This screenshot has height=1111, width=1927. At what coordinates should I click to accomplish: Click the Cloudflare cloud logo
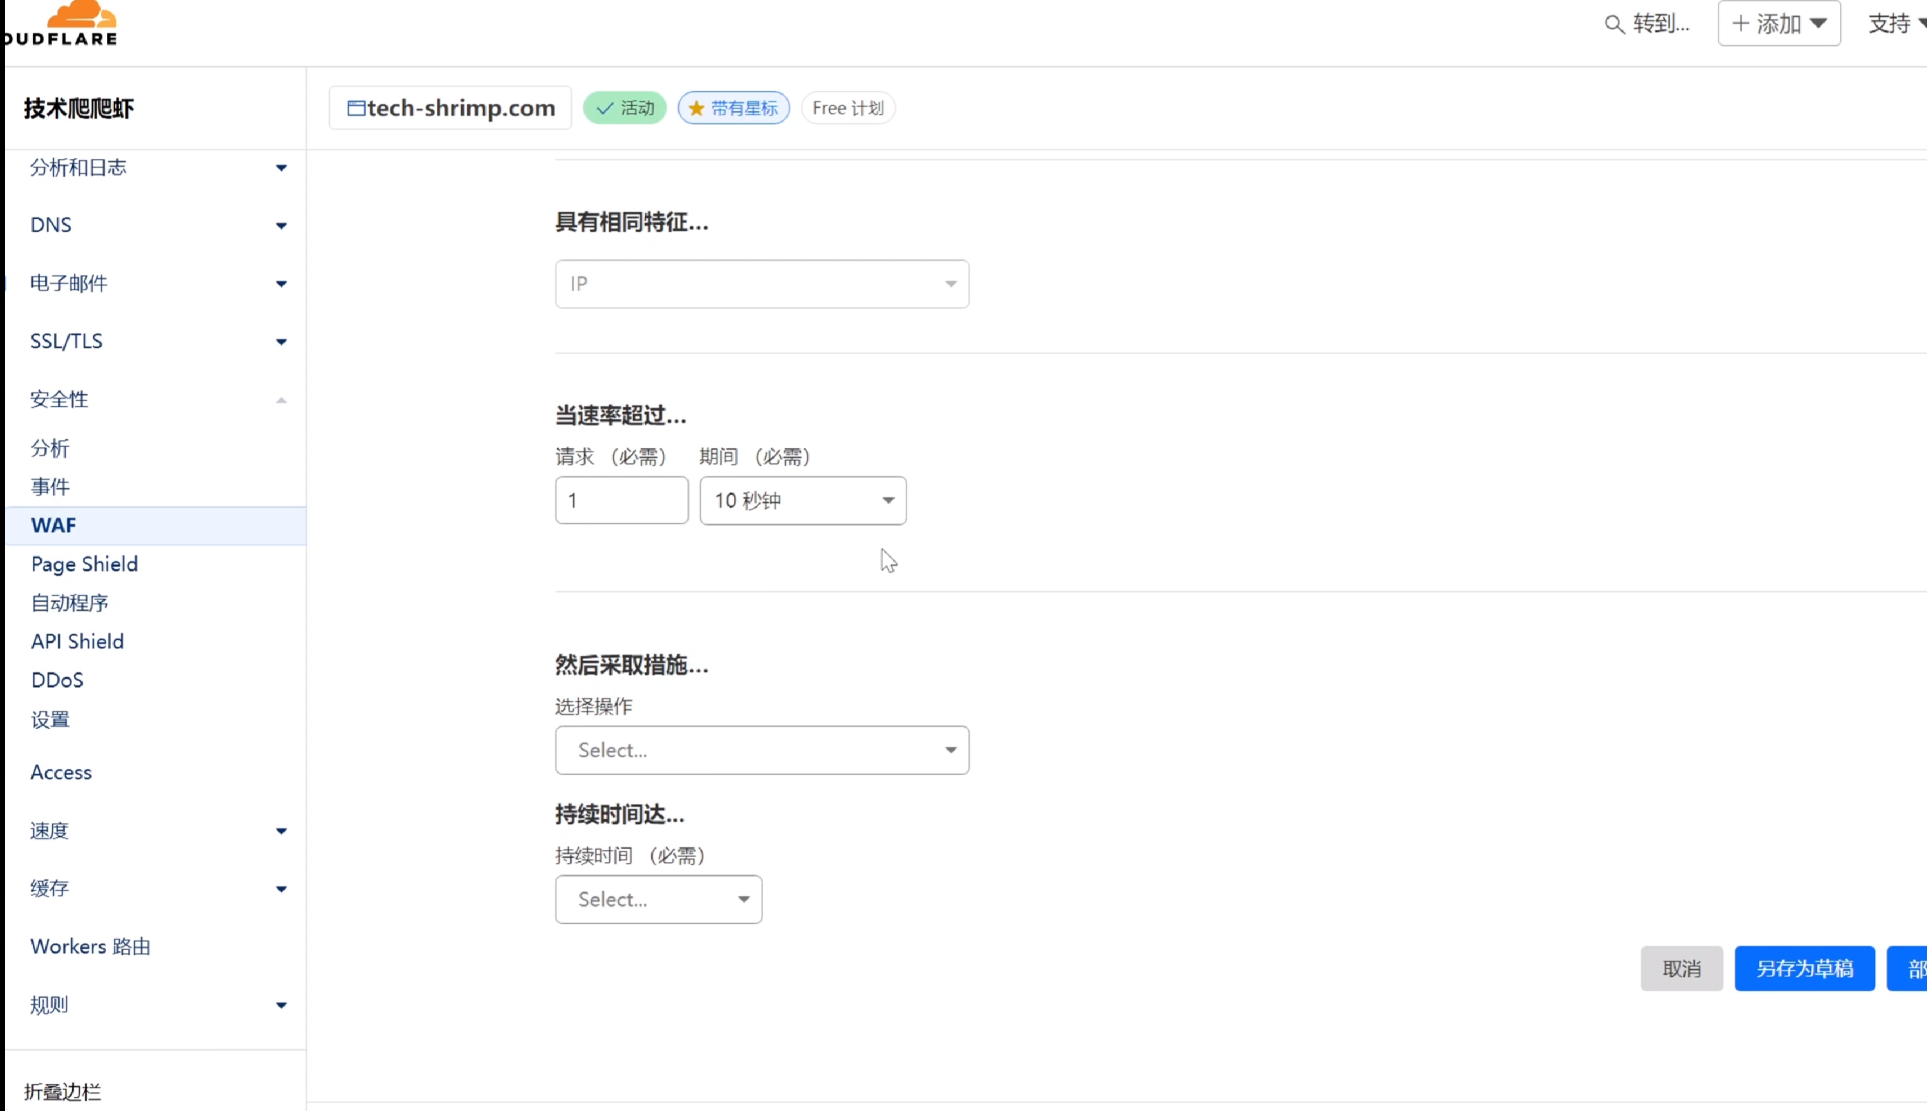[82, 14]
